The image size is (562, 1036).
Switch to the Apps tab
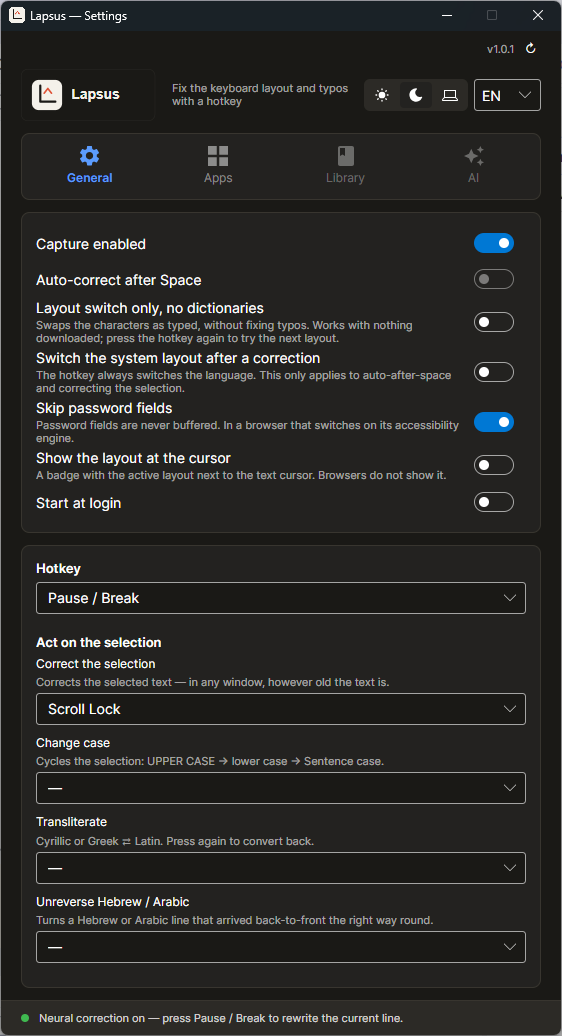tap(218, 166)
